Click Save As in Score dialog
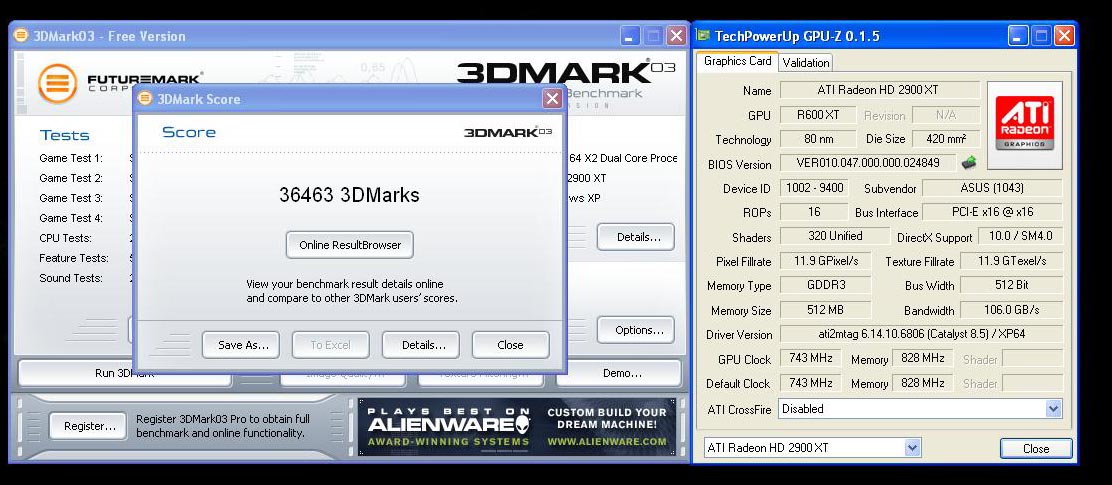Image resolution: width=1112 pixels, height=485 pixels. click(x=240, y=345)
